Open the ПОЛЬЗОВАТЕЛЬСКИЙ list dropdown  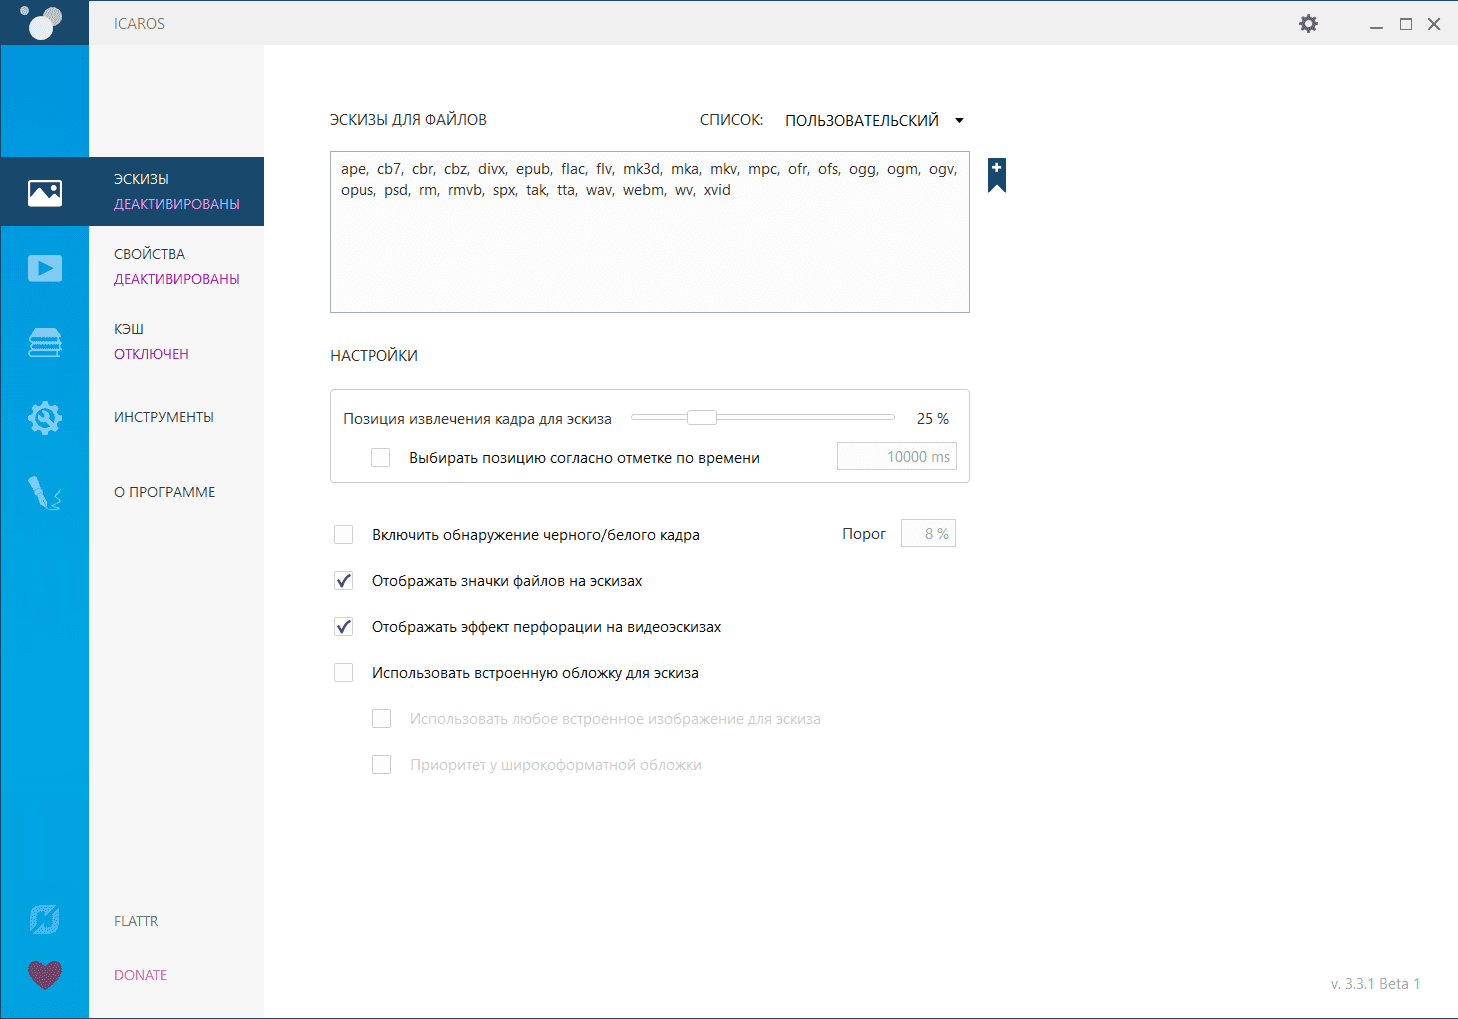coord(874,120)
